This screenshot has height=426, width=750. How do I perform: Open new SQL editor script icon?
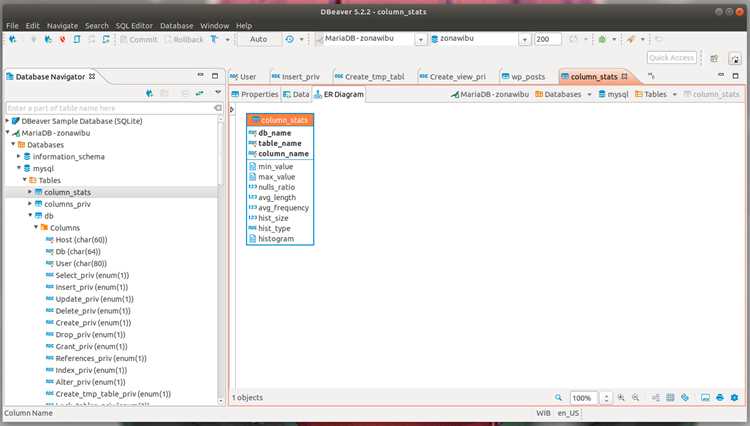coord(77,39)
